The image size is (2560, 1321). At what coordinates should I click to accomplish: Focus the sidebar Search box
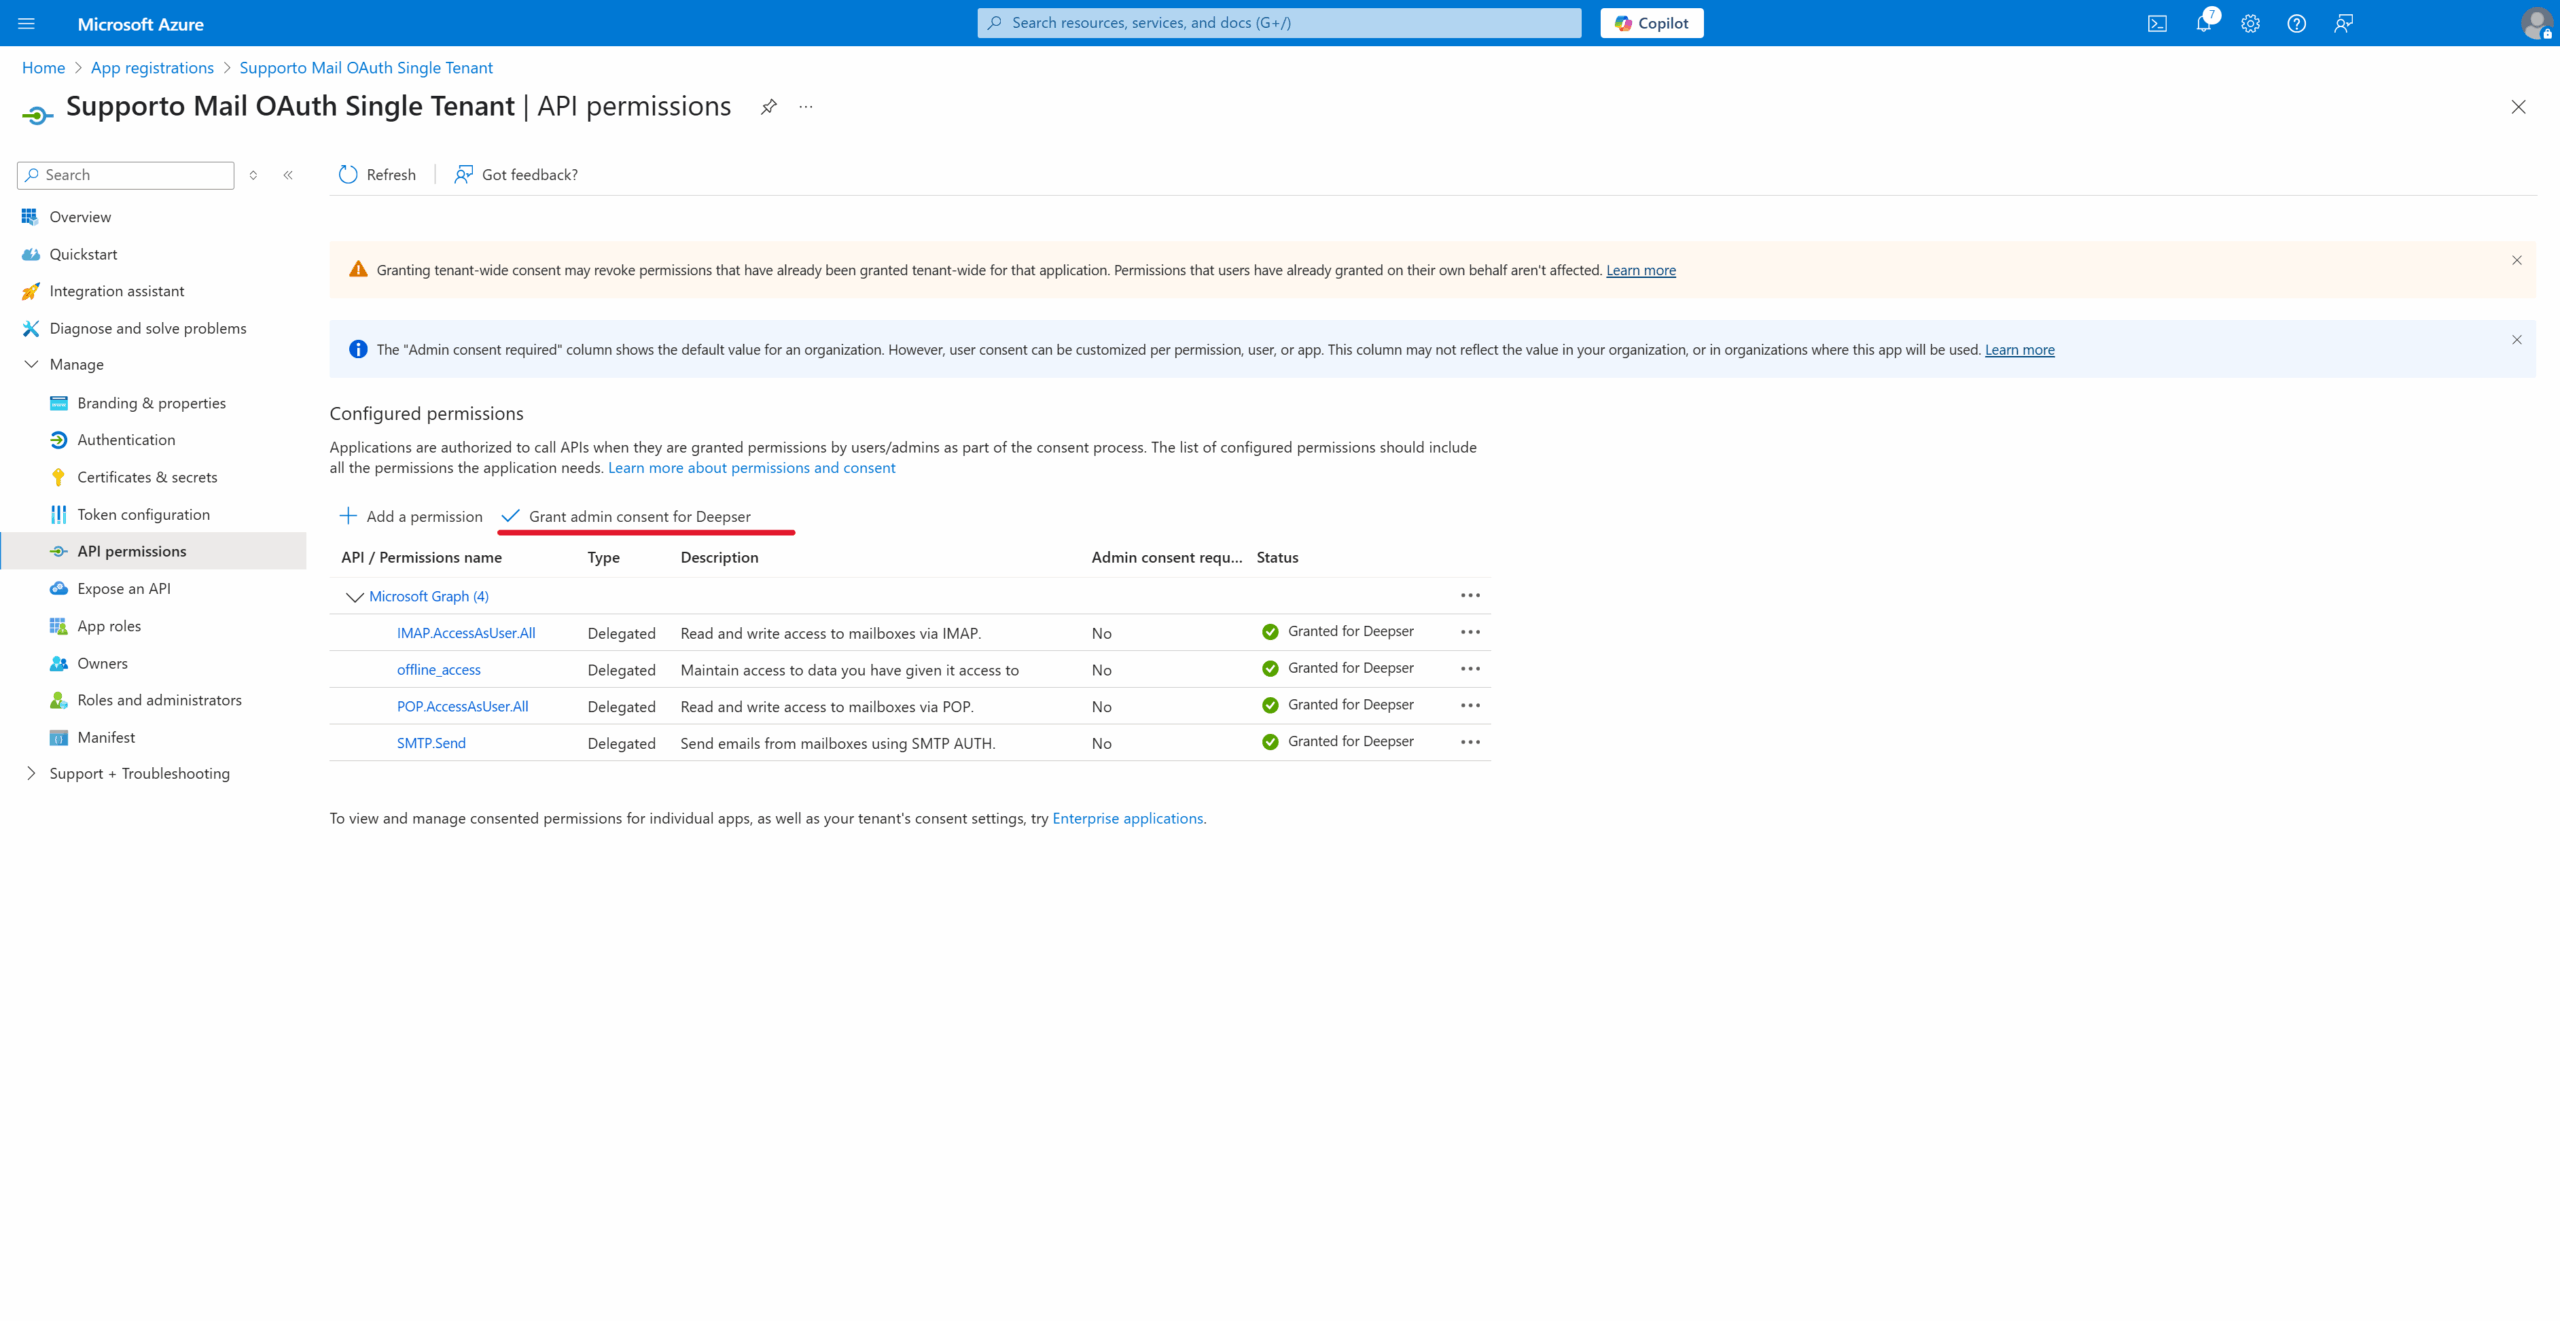(x=126, y=175)
